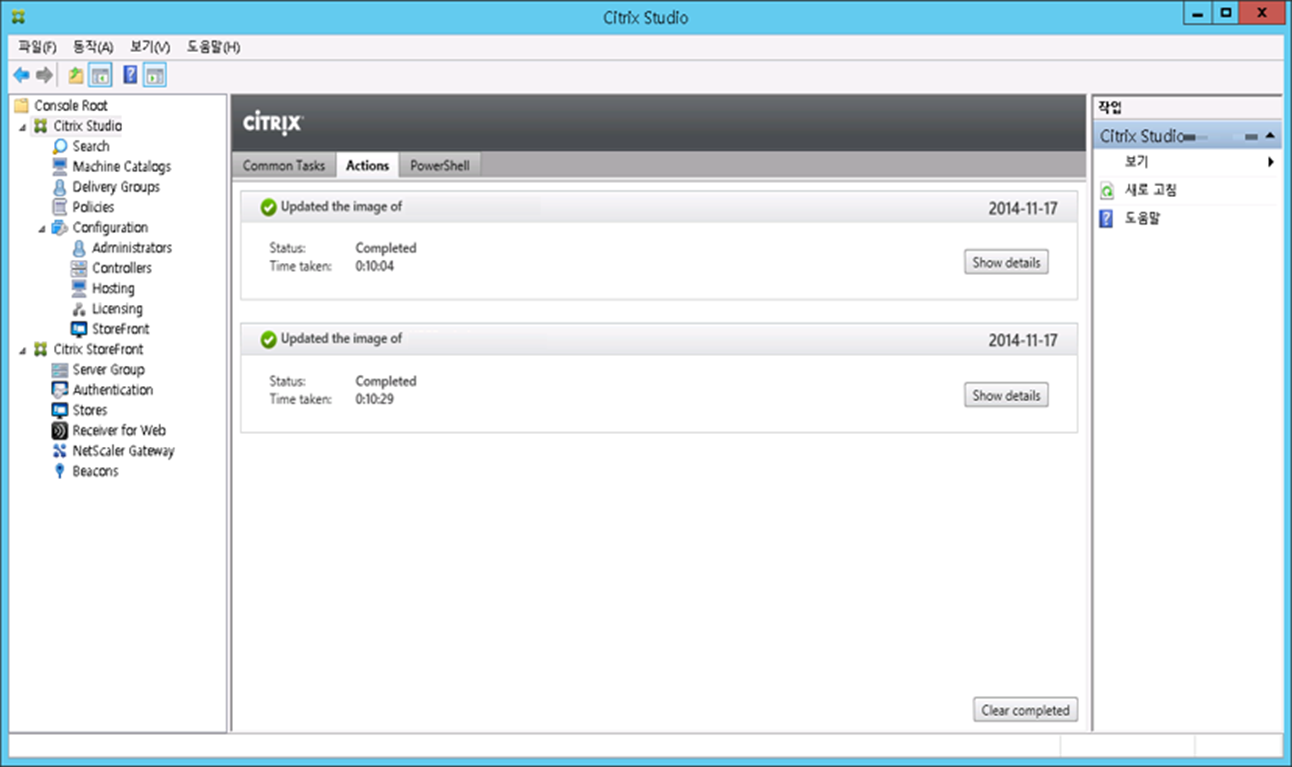Image resolution: width=1292 pixels, height=767 pixels.
Task: Open the Server Group node icon
Action: click(61, 370)
